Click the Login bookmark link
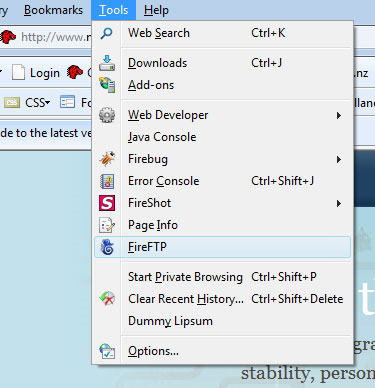The height and width of the screenshot is (388, 375). coord(36,73)
